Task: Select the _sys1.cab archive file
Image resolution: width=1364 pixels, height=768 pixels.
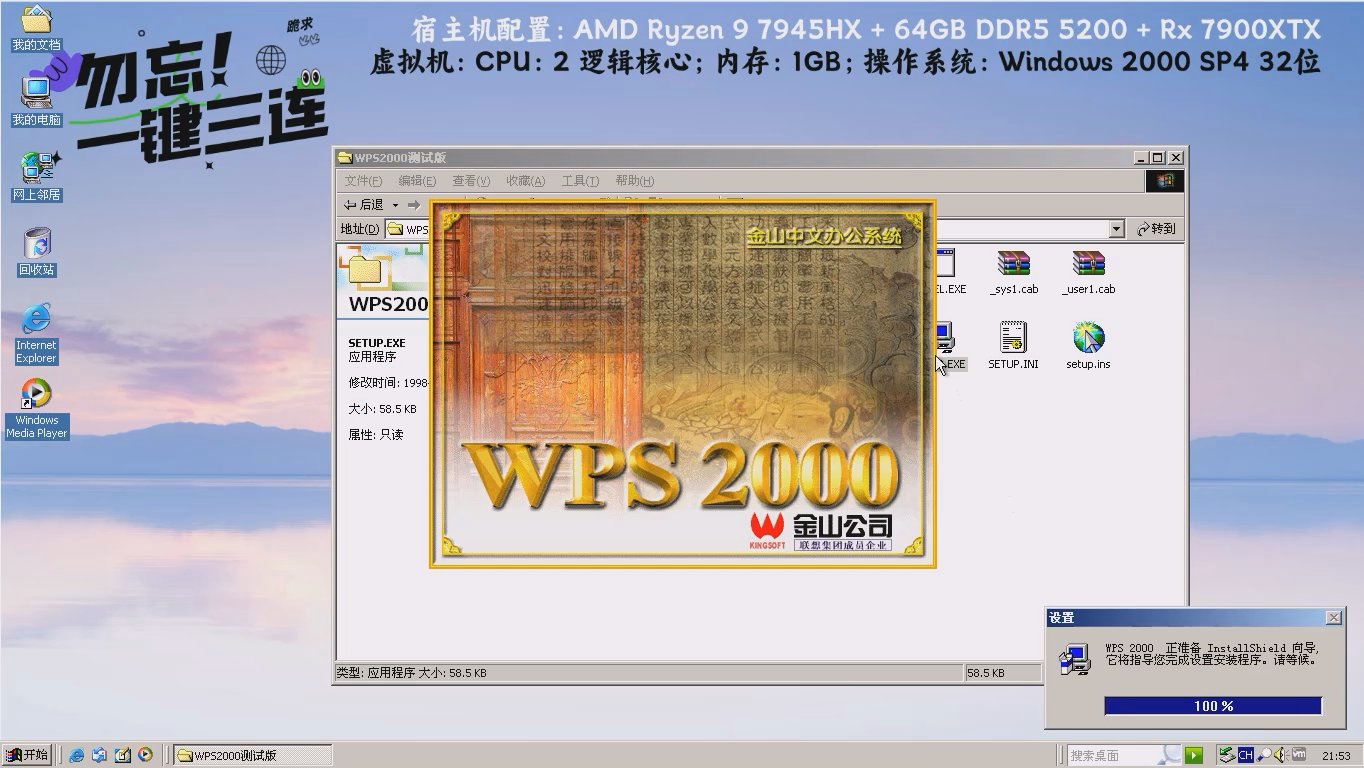Action: tap(1013, 272)
